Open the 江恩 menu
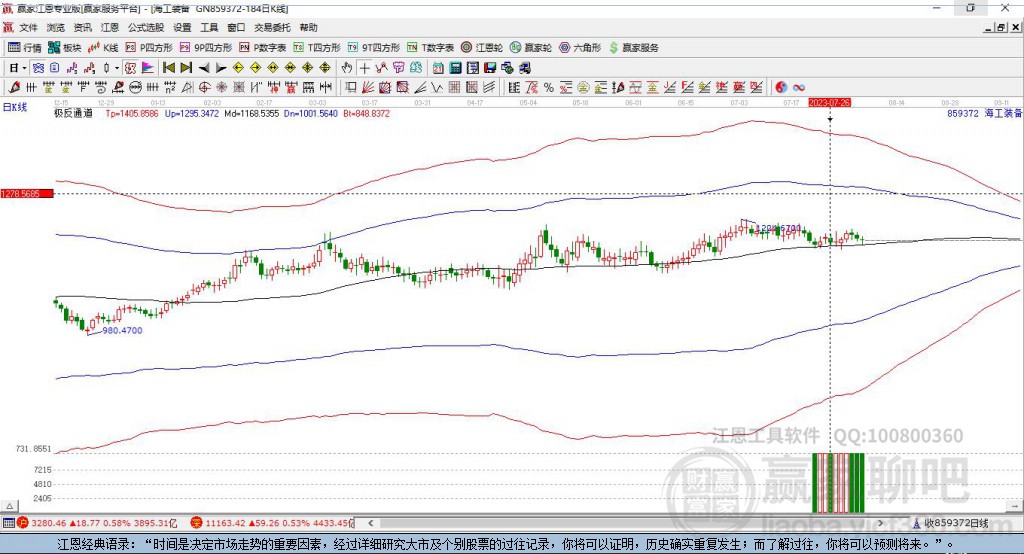Viewport: 1024px width, 554px height. tap(110, 27)
